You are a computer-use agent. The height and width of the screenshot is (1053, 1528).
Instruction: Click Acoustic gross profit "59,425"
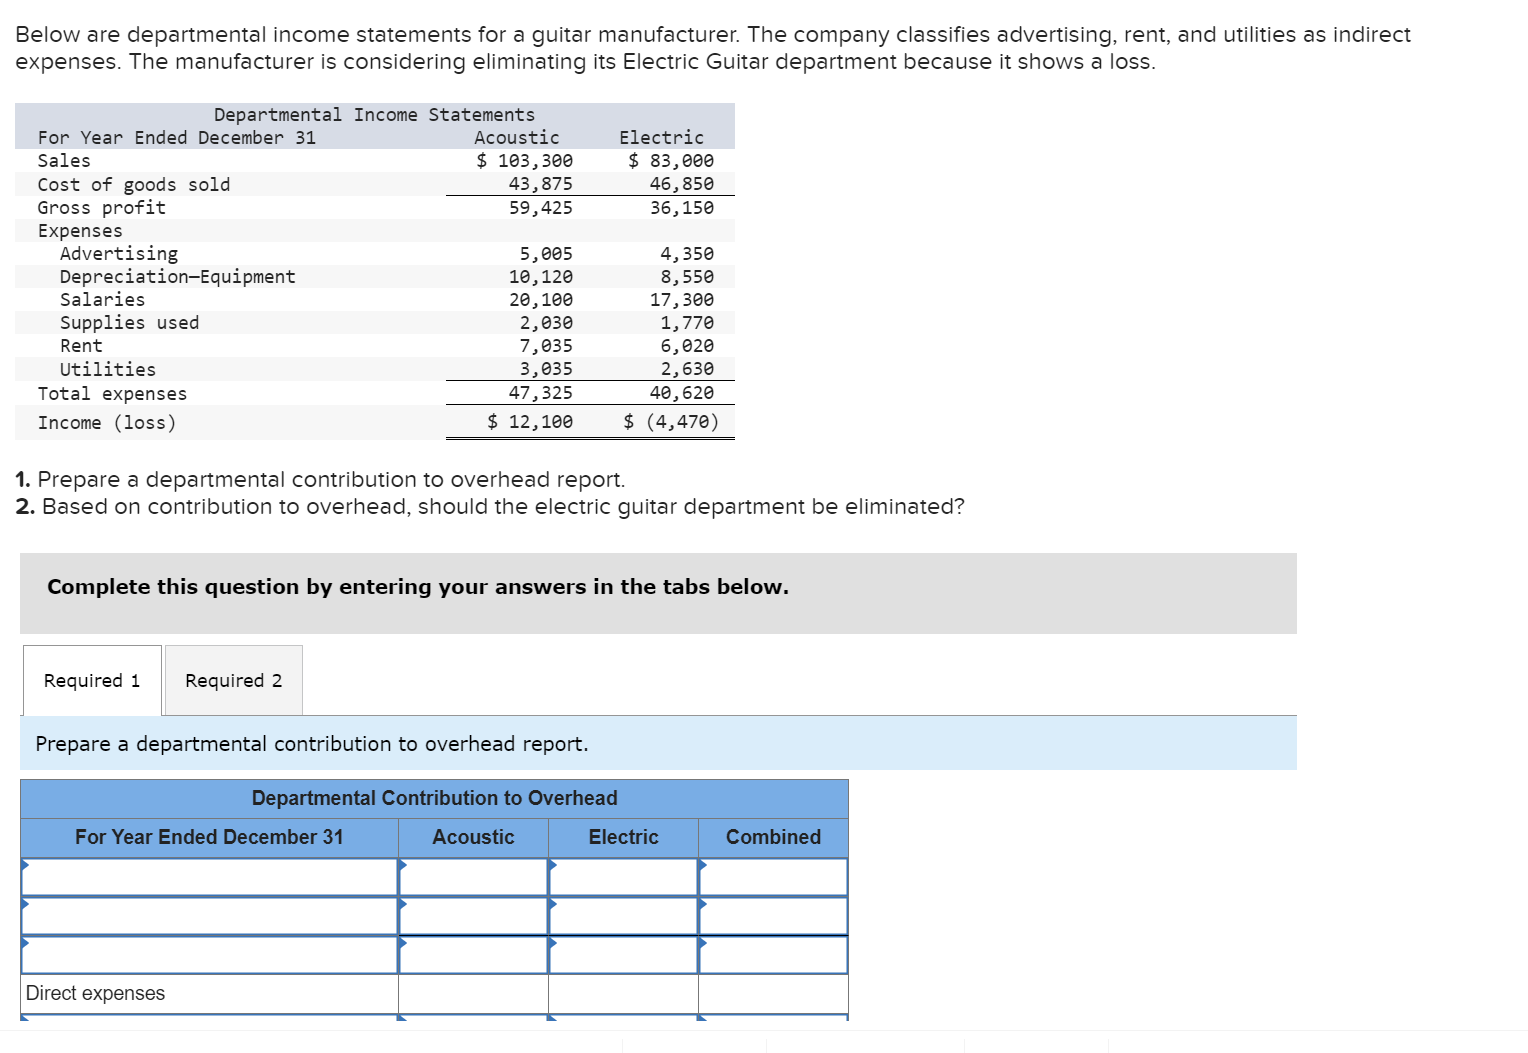(541, 208)
